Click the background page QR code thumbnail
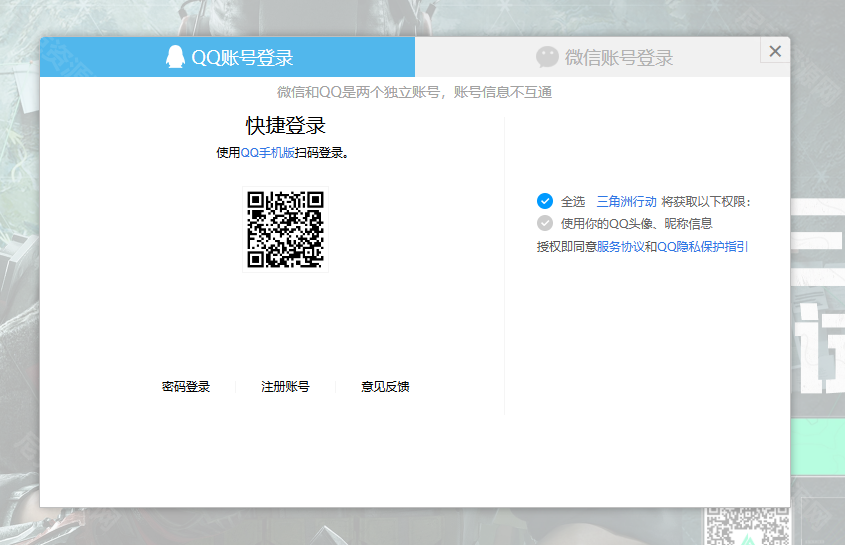This screenshot has height=545, width=845. pos(747,526)
